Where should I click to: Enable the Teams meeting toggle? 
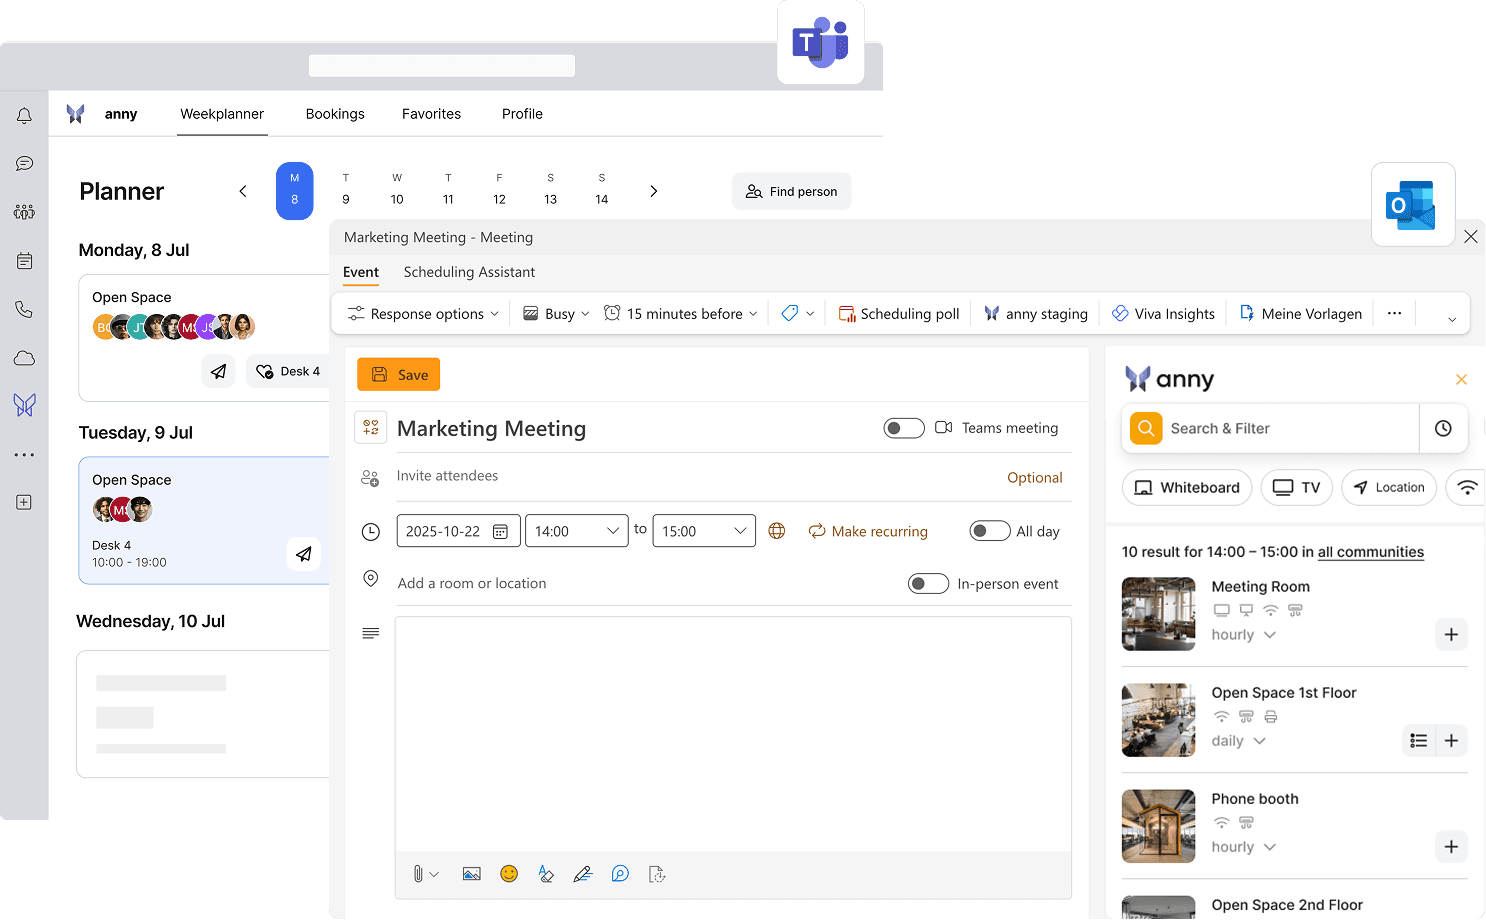click(904, 427)
